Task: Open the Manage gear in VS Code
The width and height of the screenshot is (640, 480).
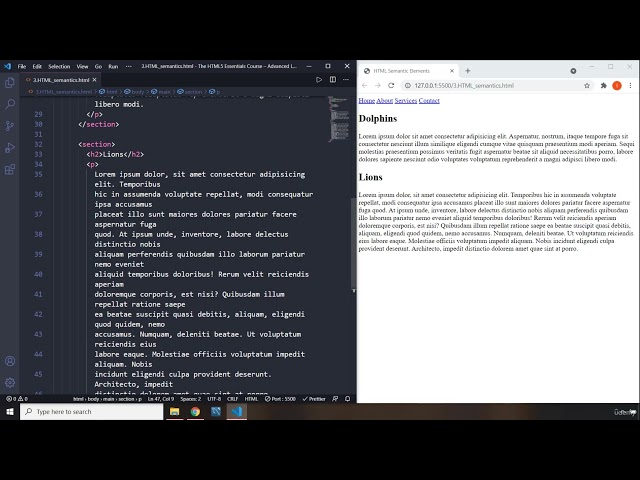Action: click(x=10, y=382)
